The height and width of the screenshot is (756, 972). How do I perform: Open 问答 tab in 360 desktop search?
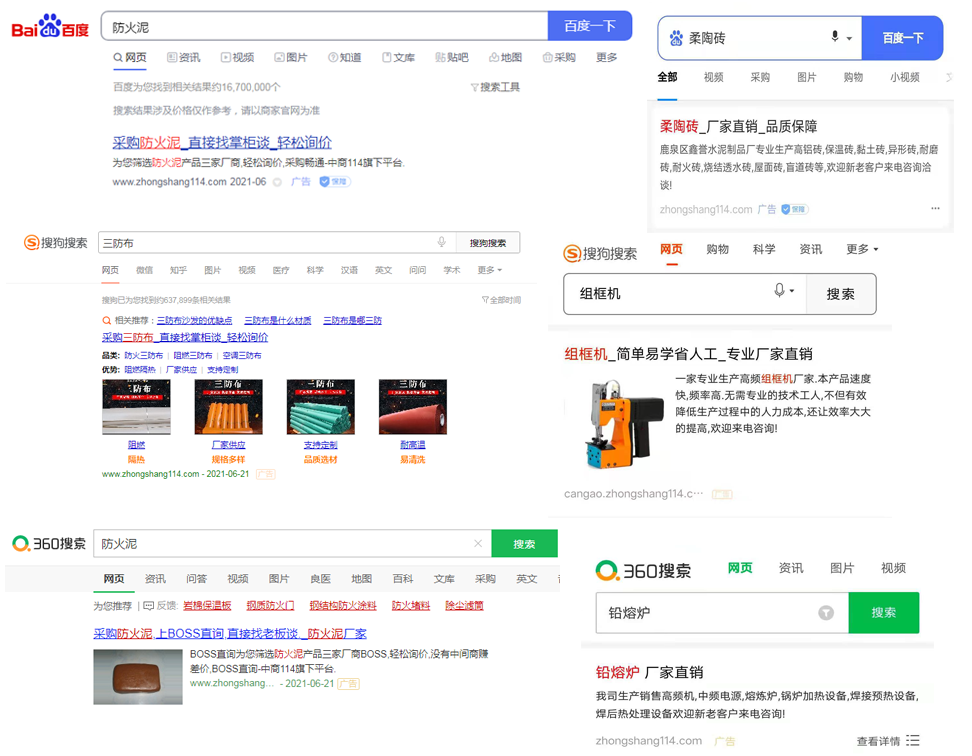coord(197,579)
